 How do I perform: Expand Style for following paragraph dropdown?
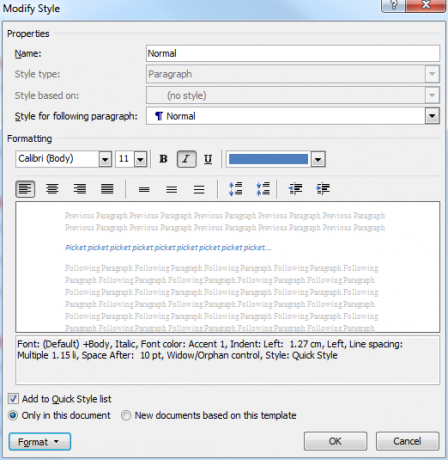point(432,116)
